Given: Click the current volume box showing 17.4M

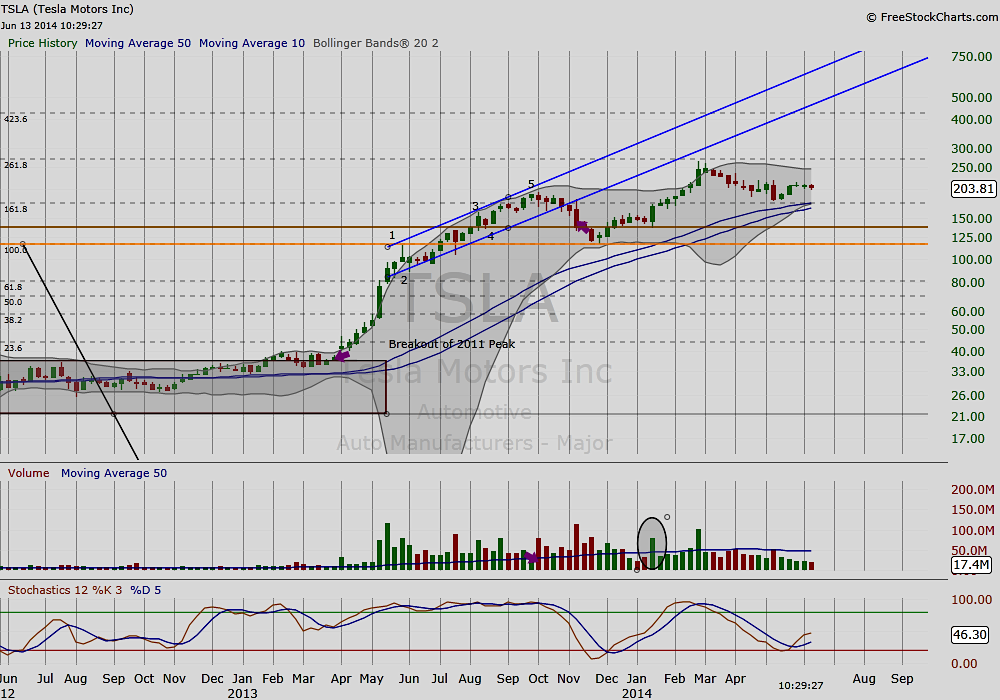Looking at the screenshot, I should pos(971,565).
